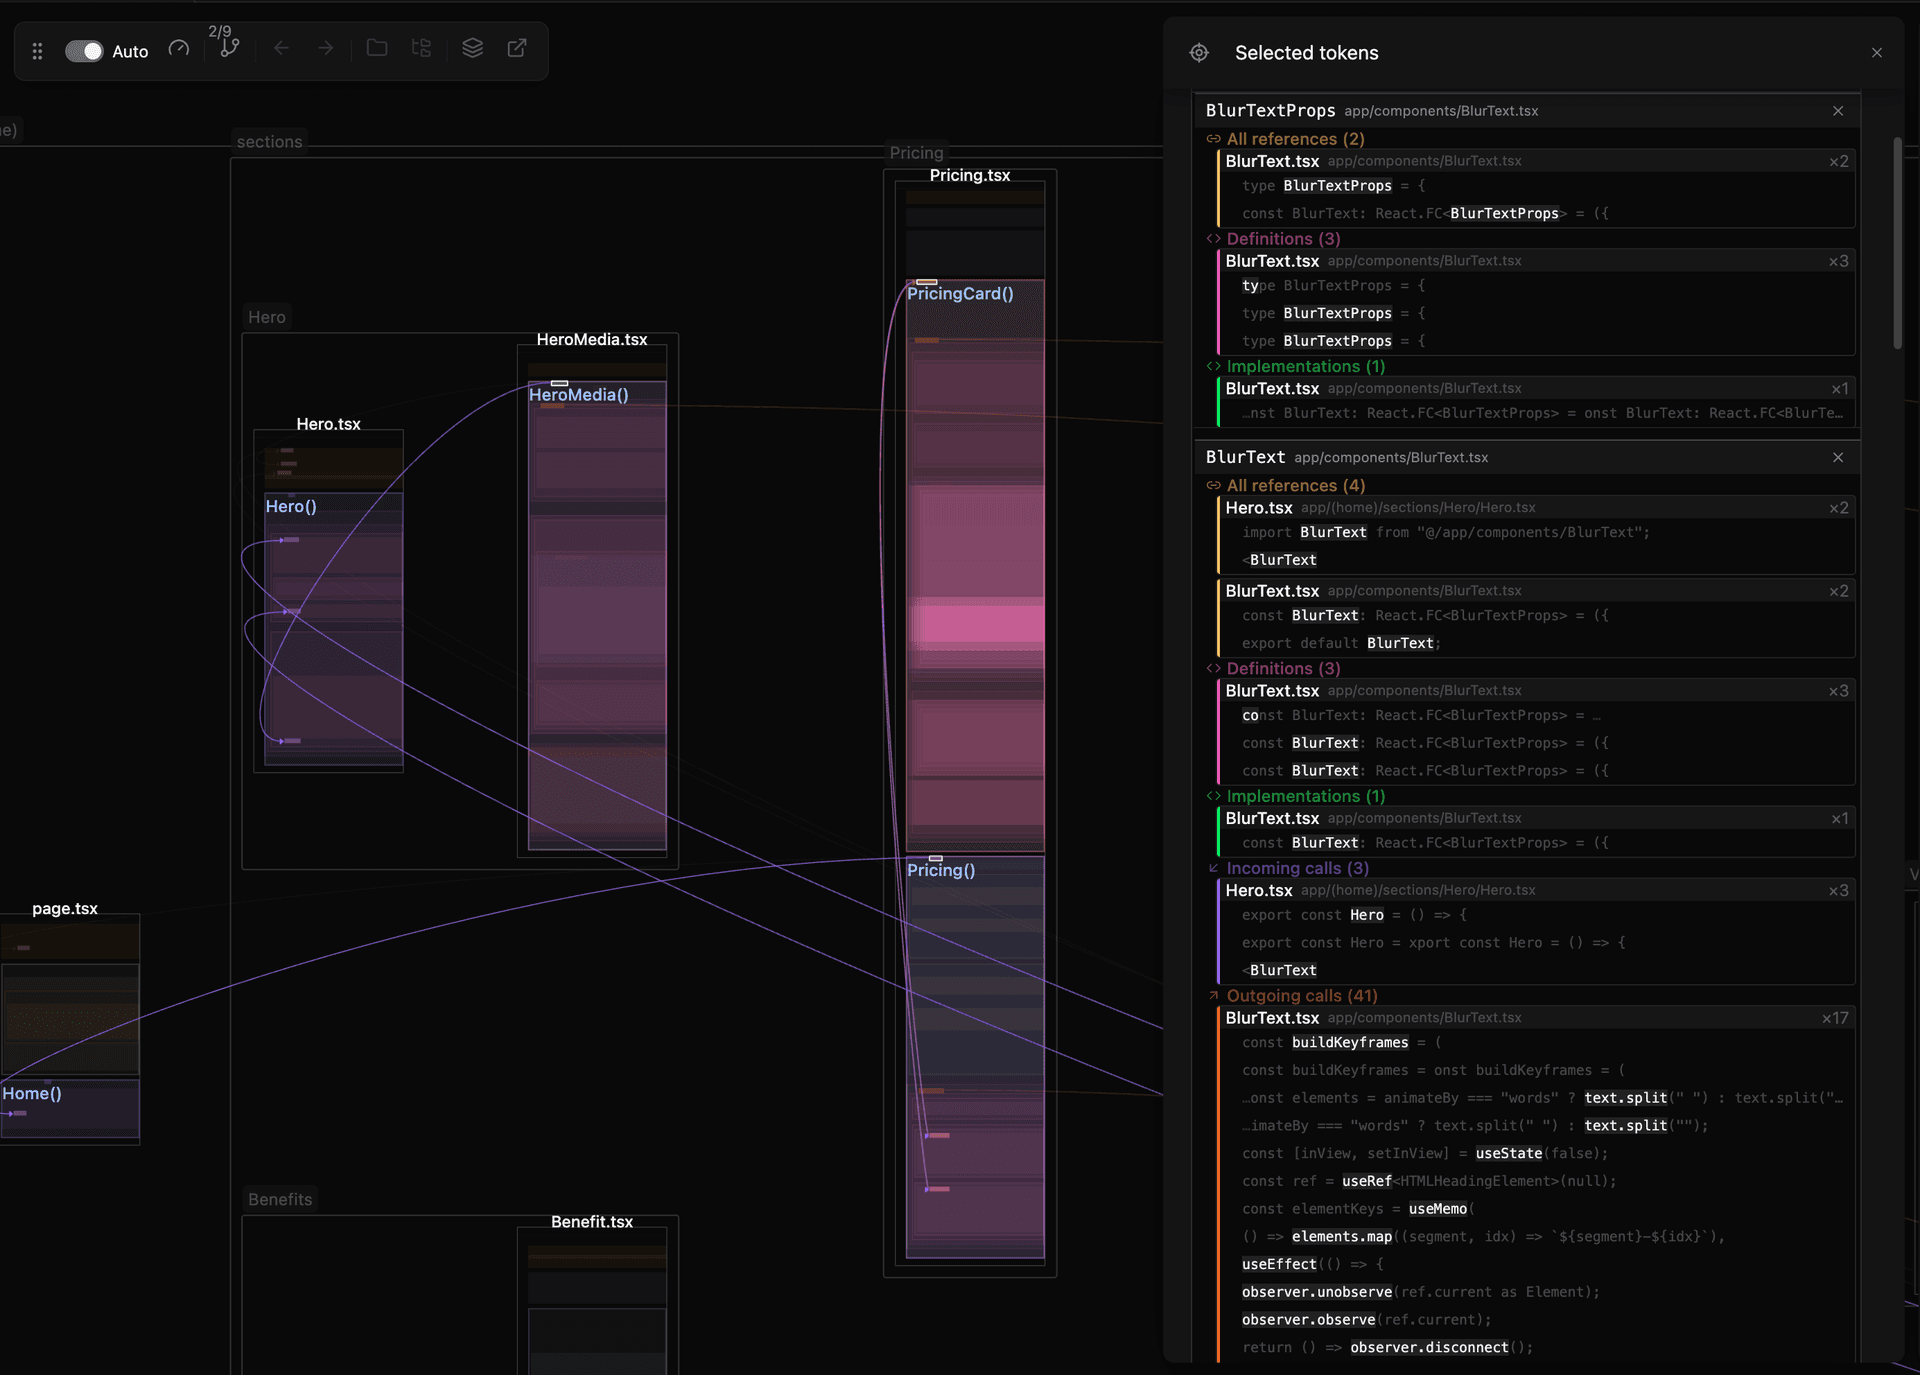Screen dimensions: 1920x1375
Task: Click the back arrow in the toolbar
Action: click(x=281, y=48)
